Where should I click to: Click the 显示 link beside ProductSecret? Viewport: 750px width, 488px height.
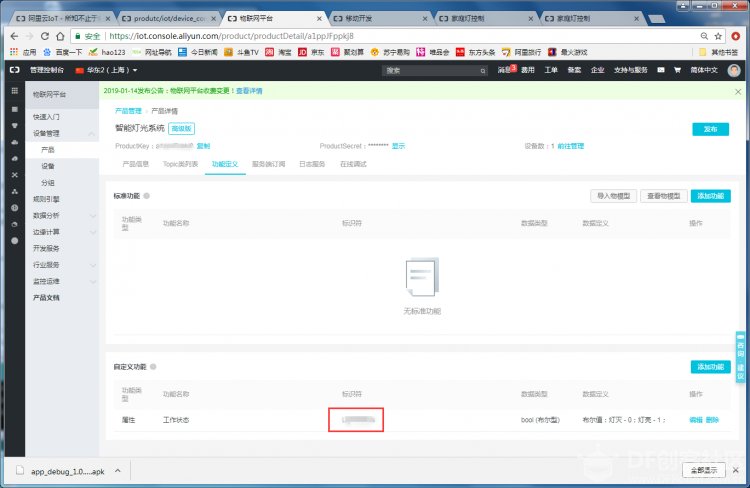coord(398,146)
